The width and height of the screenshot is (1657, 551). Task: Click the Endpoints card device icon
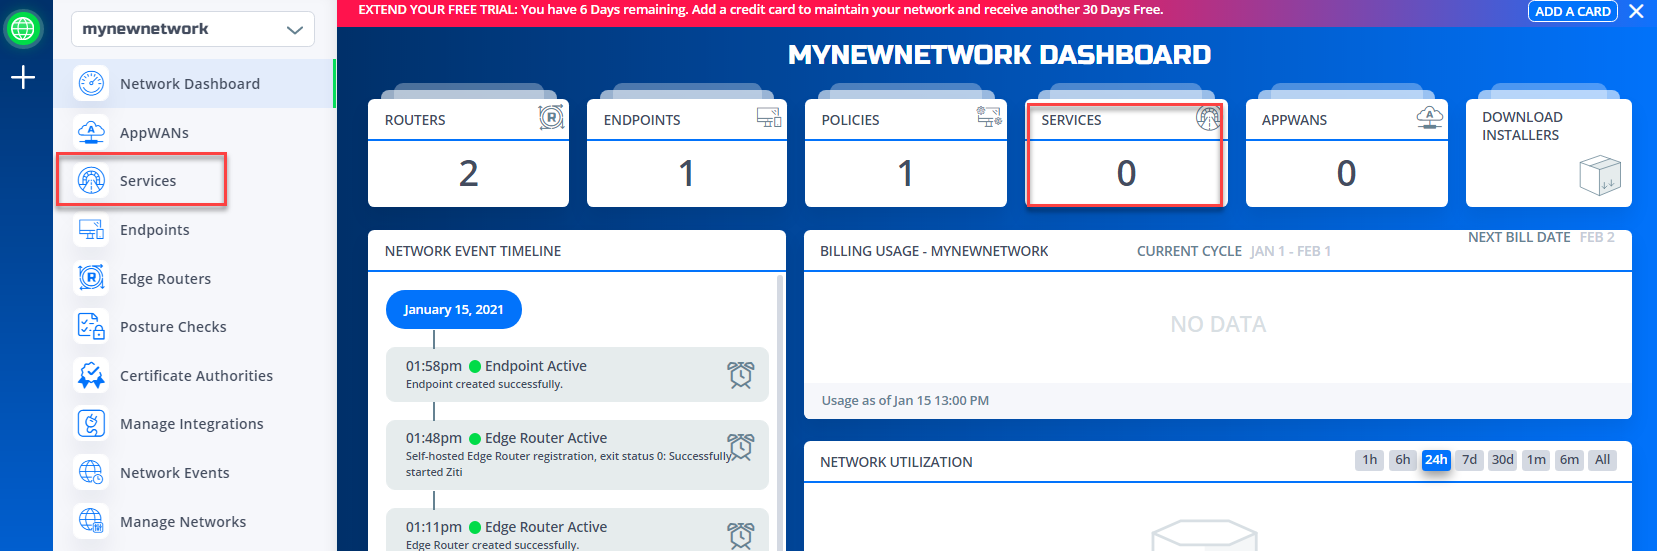tap(769, 118)
